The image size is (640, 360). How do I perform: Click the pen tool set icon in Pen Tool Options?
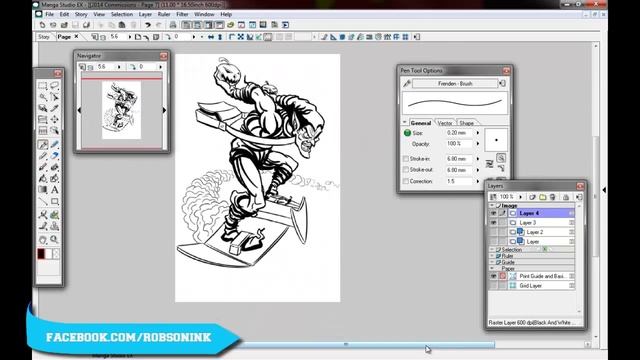(x=407, y=84)
